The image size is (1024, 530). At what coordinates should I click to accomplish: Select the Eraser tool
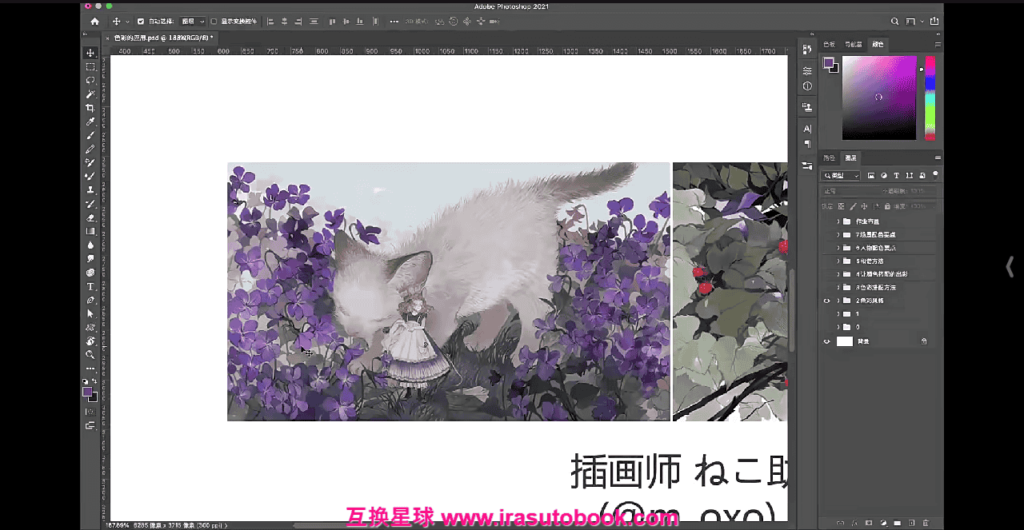pyautogui.click(x=91, y=217)
